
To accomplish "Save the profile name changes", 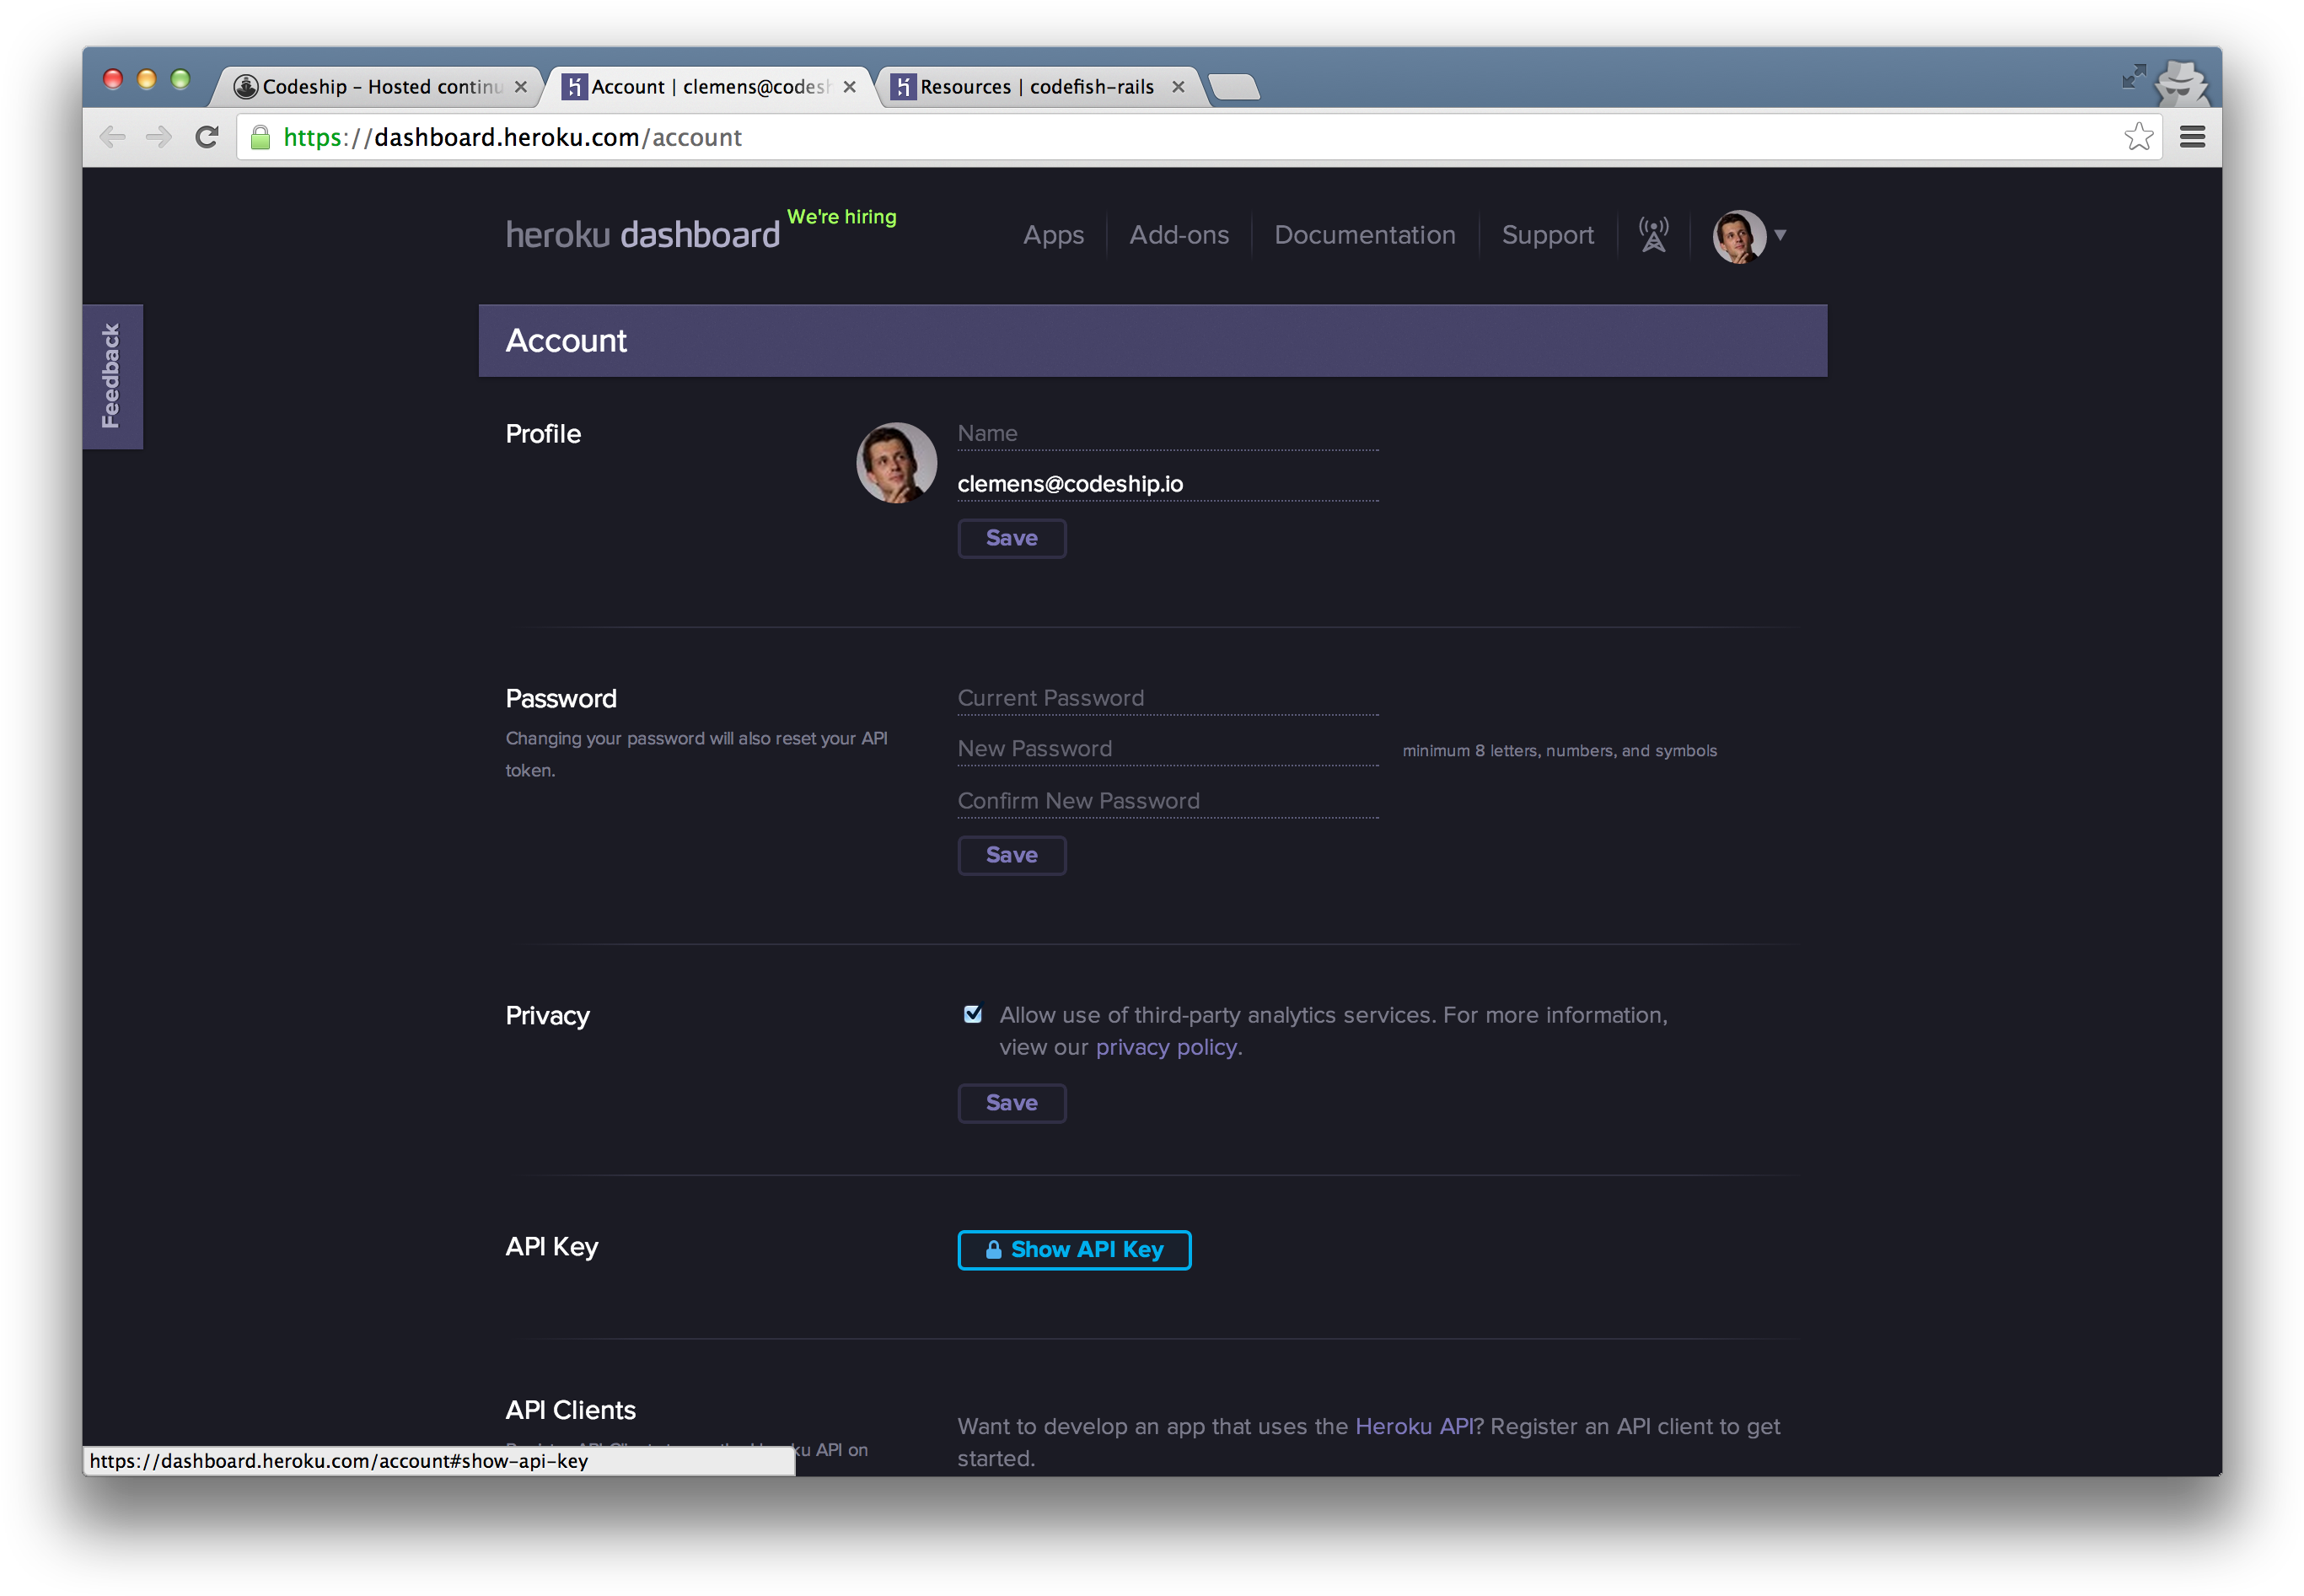I will point(1011,538).
